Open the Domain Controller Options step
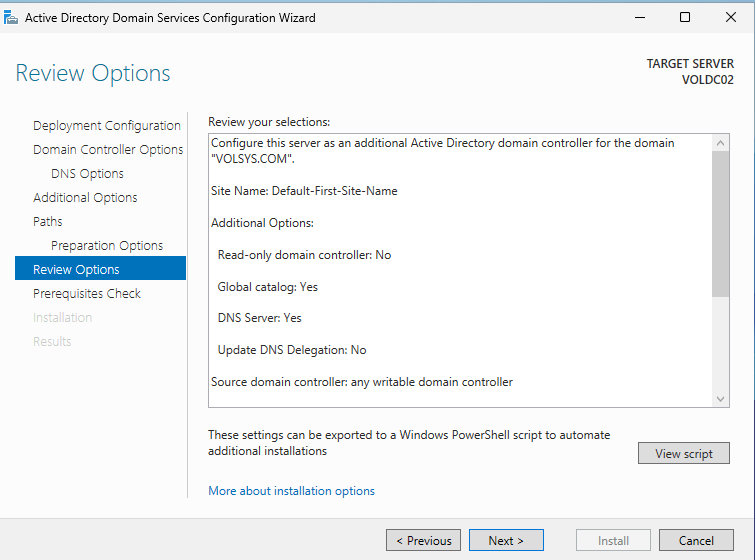 coord(108,149)
